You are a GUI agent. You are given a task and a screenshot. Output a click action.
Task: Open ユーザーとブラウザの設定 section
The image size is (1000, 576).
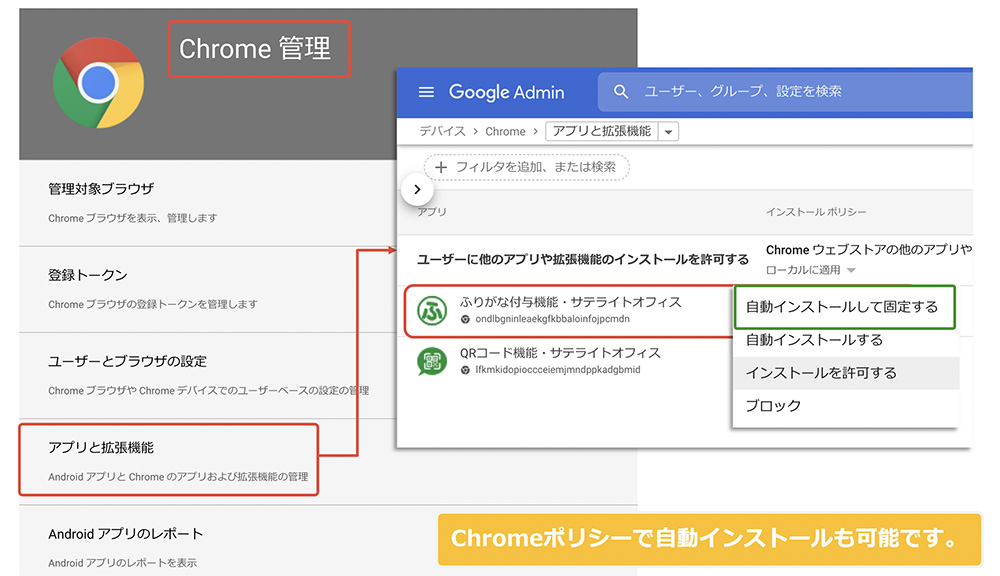207,375
